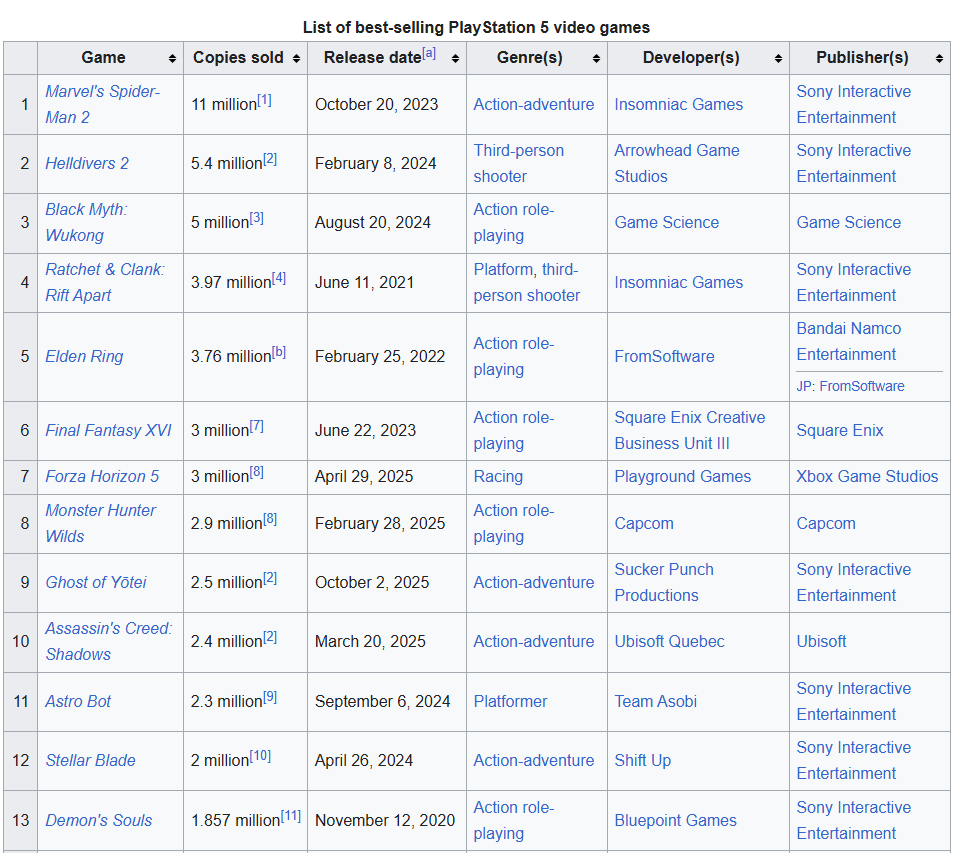The height and width of the screenshot is (853, 953).
Task: Select the October 20, 2023 release date
Action: pos(376,105)
